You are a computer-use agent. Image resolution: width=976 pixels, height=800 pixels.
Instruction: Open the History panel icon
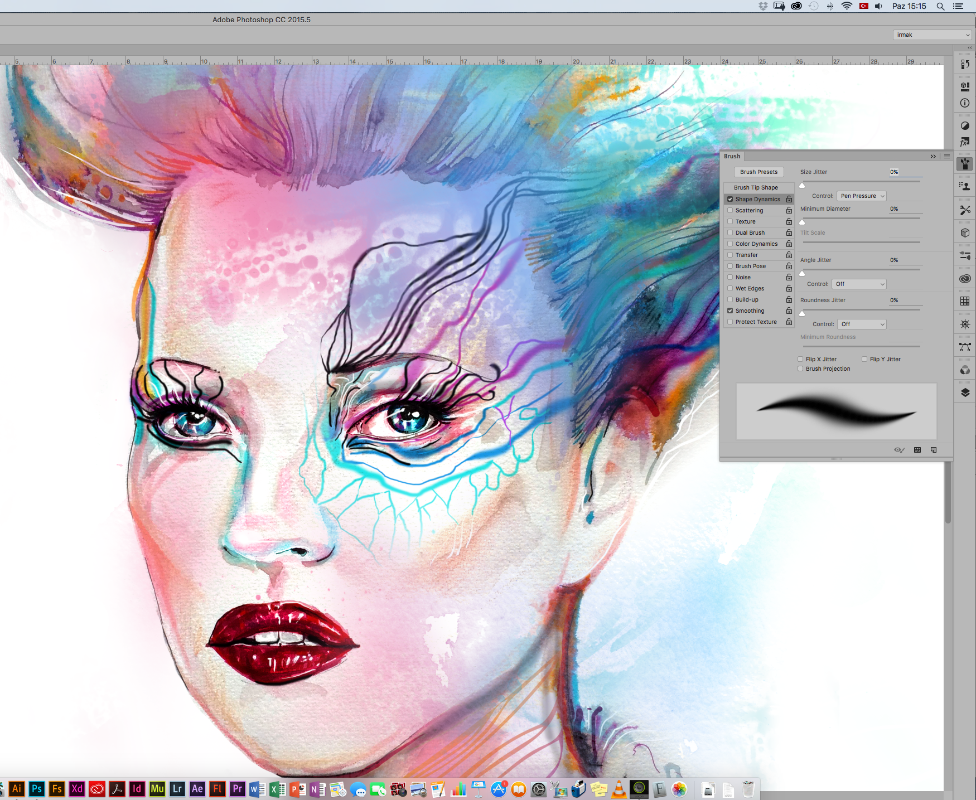[x=965, y=64]
